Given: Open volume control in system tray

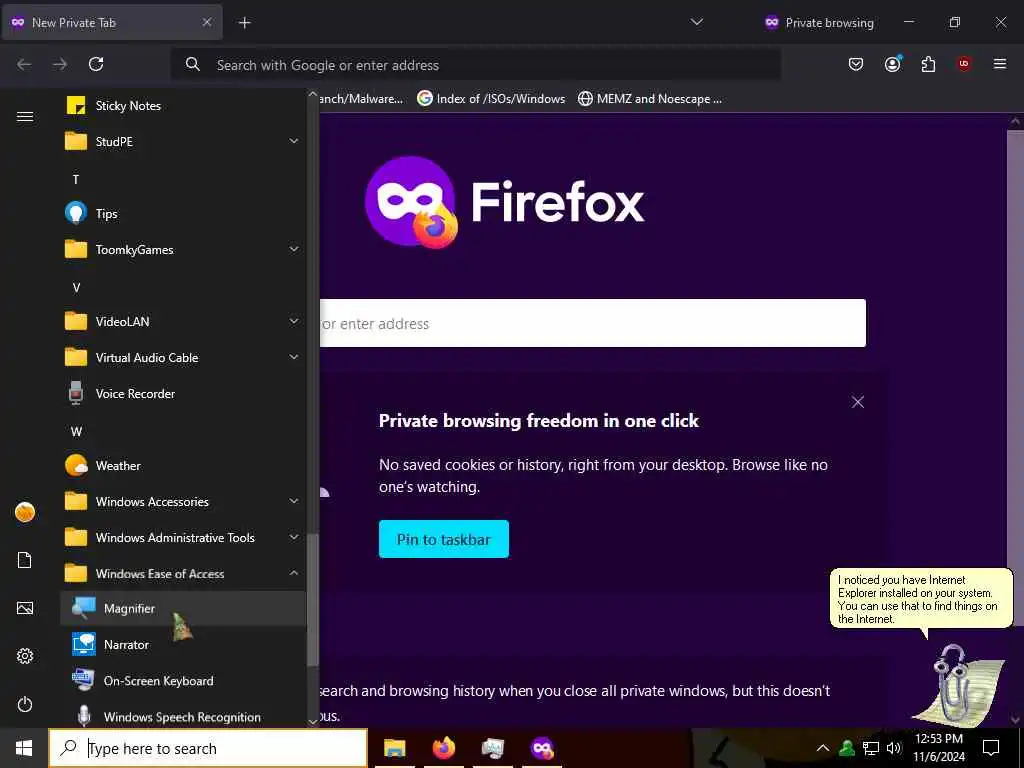Looking at the screenshot, I should [x=894, y=748].
